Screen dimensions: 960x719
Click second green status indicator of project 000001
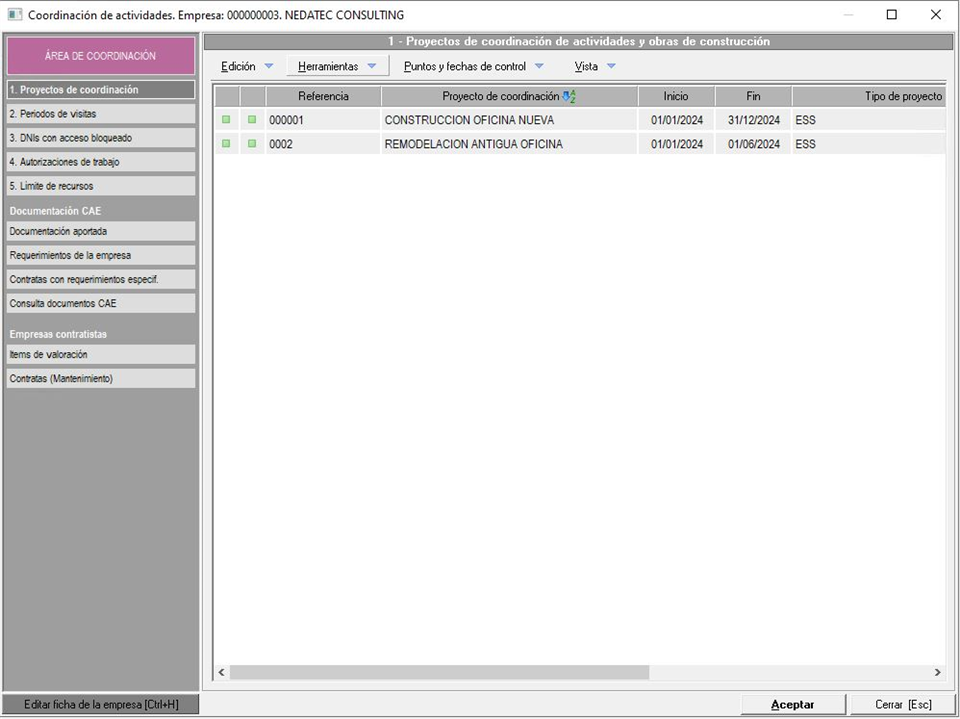pyautogui.click(x=252, y=120)
